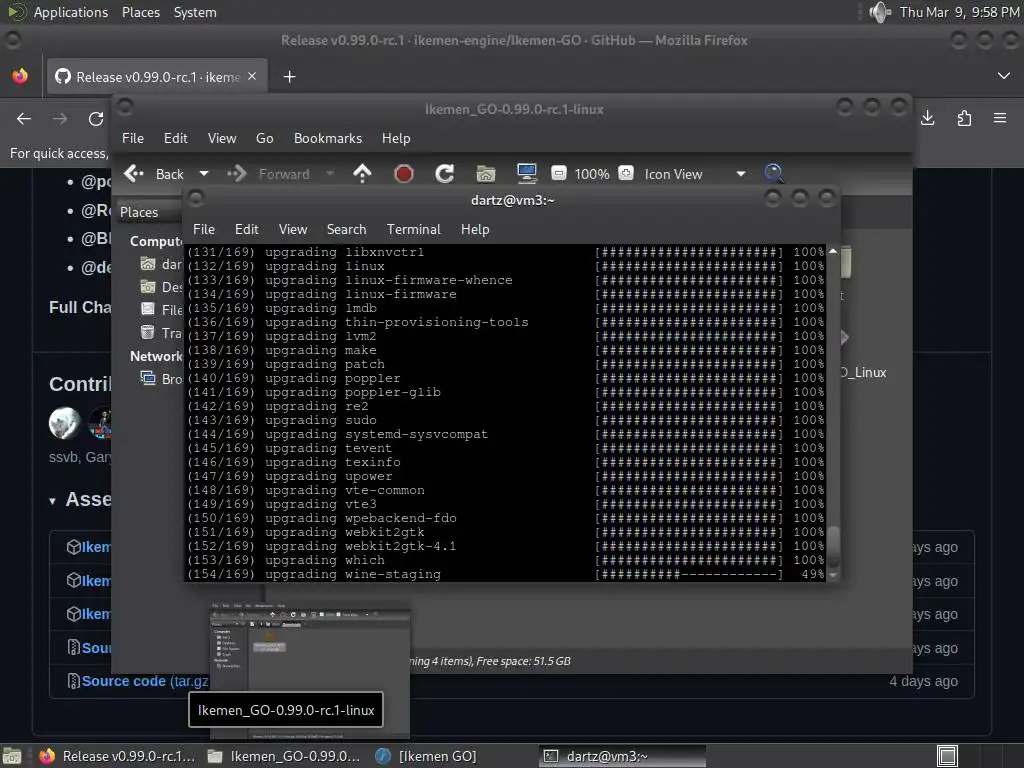Open Back history dropdown arrow
Viewport: 1024px width, 768px height.
(204, 174)
